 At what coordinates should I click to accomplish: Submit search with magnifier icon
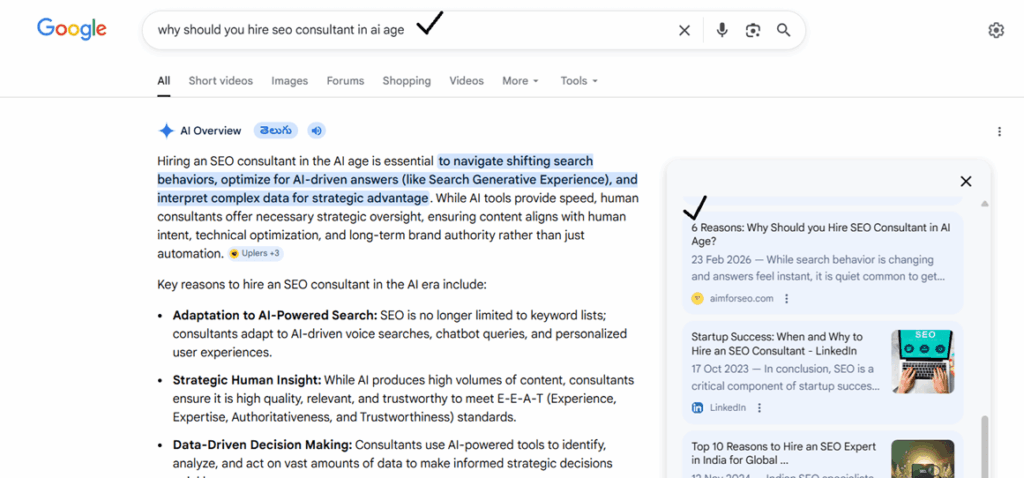[x=784, y=30]
